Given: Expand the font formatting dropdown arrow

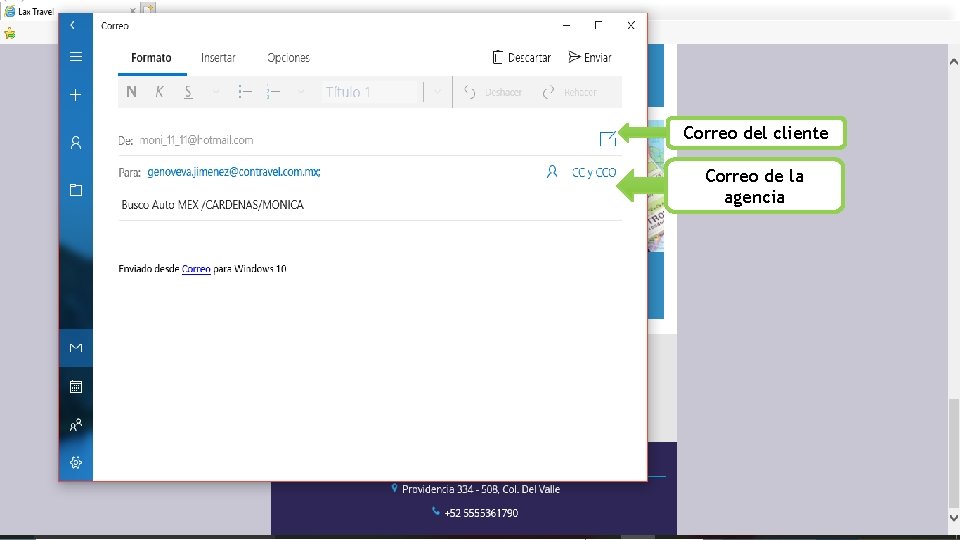Looking at the screenshot, I should click(x=216, y=92).
